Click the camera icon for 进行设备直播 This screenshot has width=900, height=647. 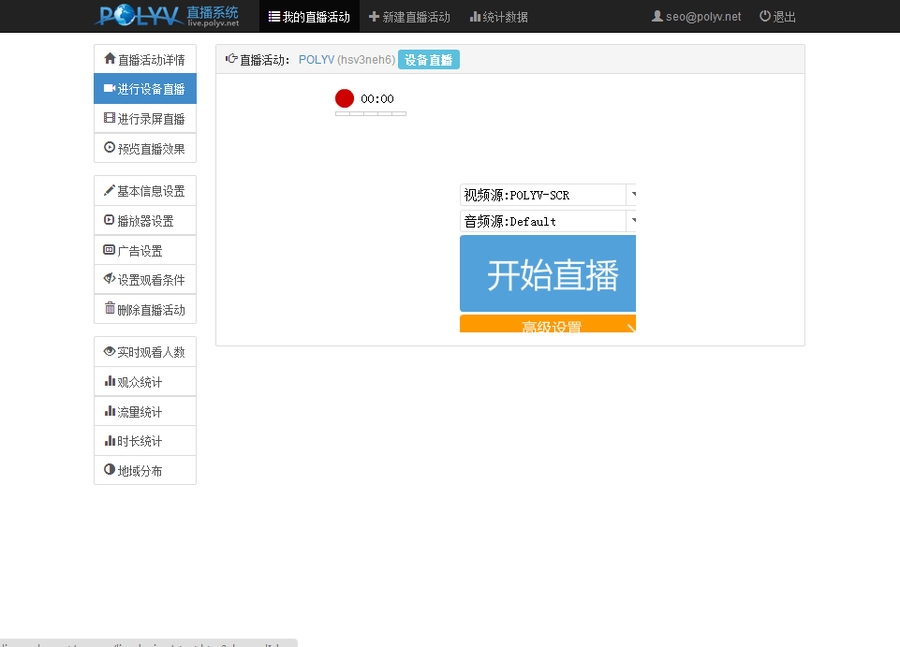click(109, 88)
